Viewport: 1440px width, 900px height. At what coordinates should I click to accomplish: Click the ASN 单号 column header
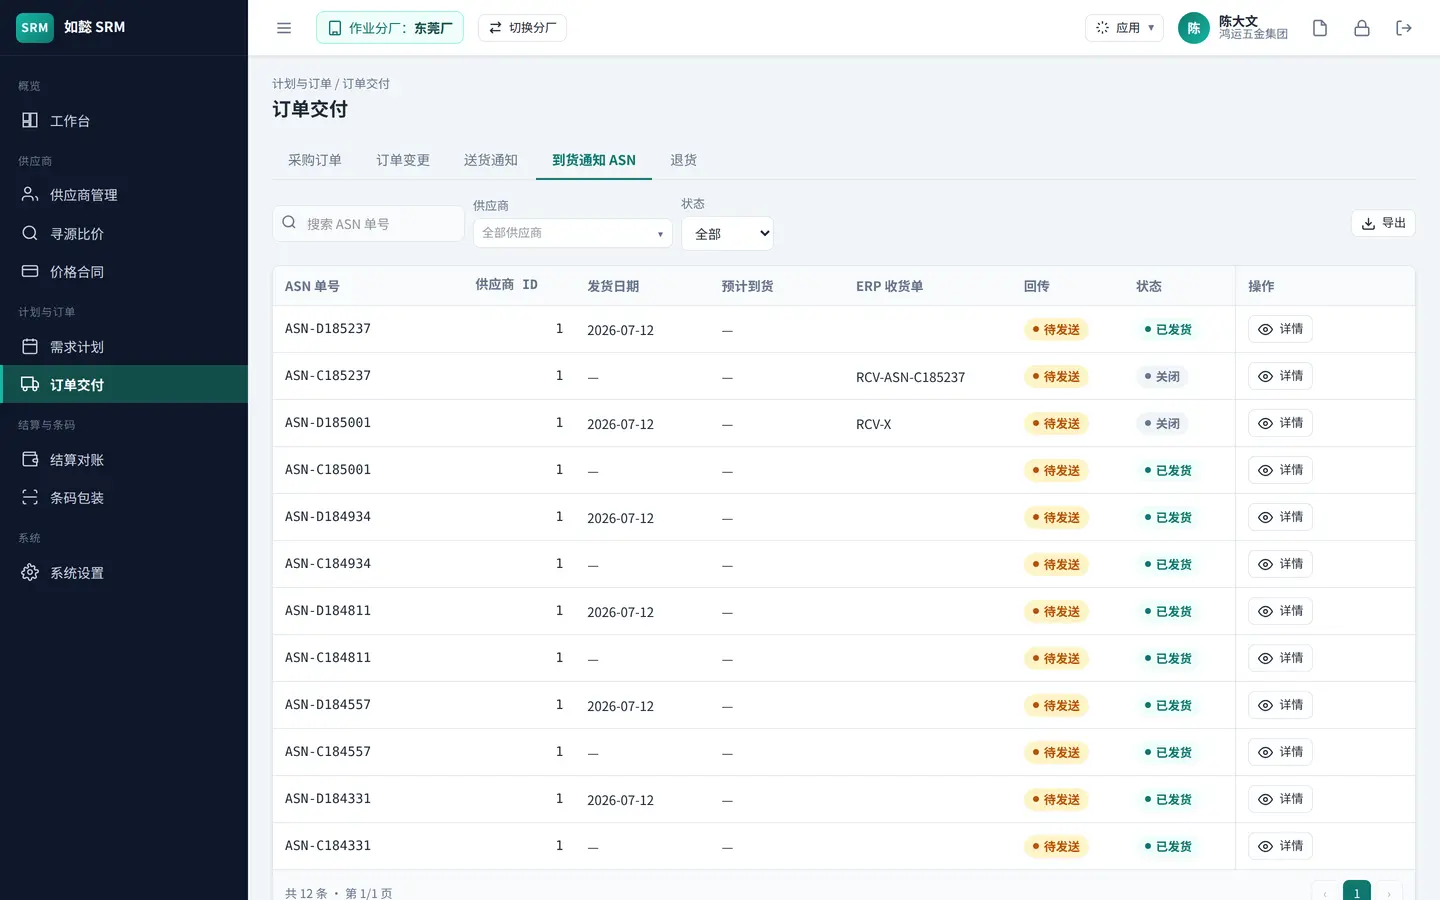coord(312,286)
